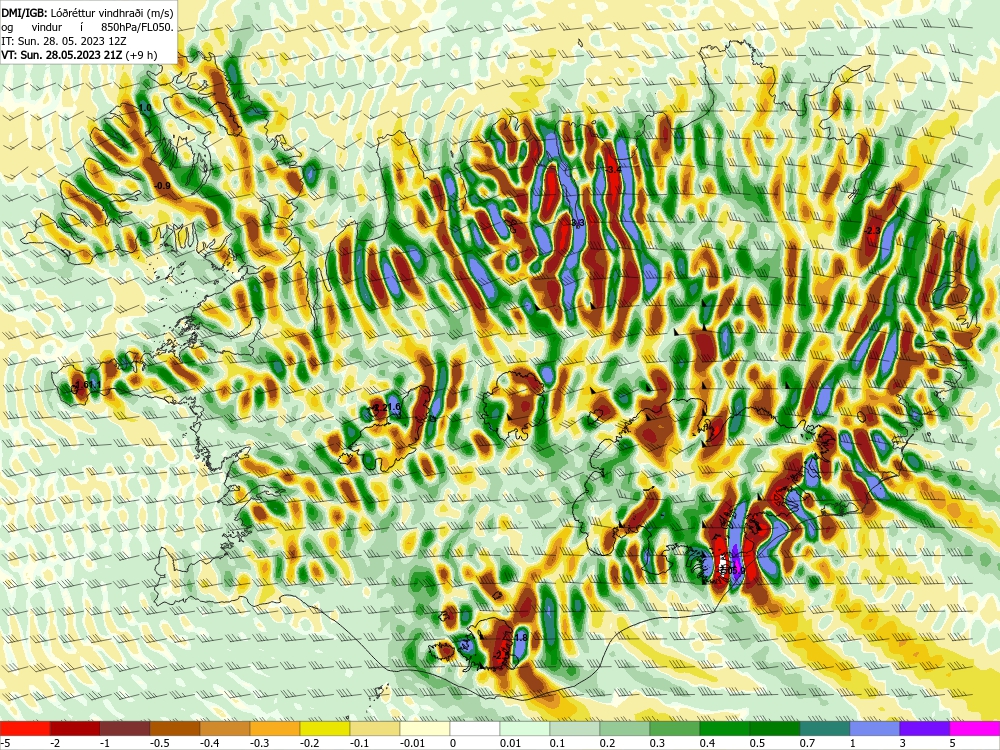Select the medium green legend swatch above 0.3
This screenshot has width=1000, height=750.
pyautogui.click(x=675, y=728)
